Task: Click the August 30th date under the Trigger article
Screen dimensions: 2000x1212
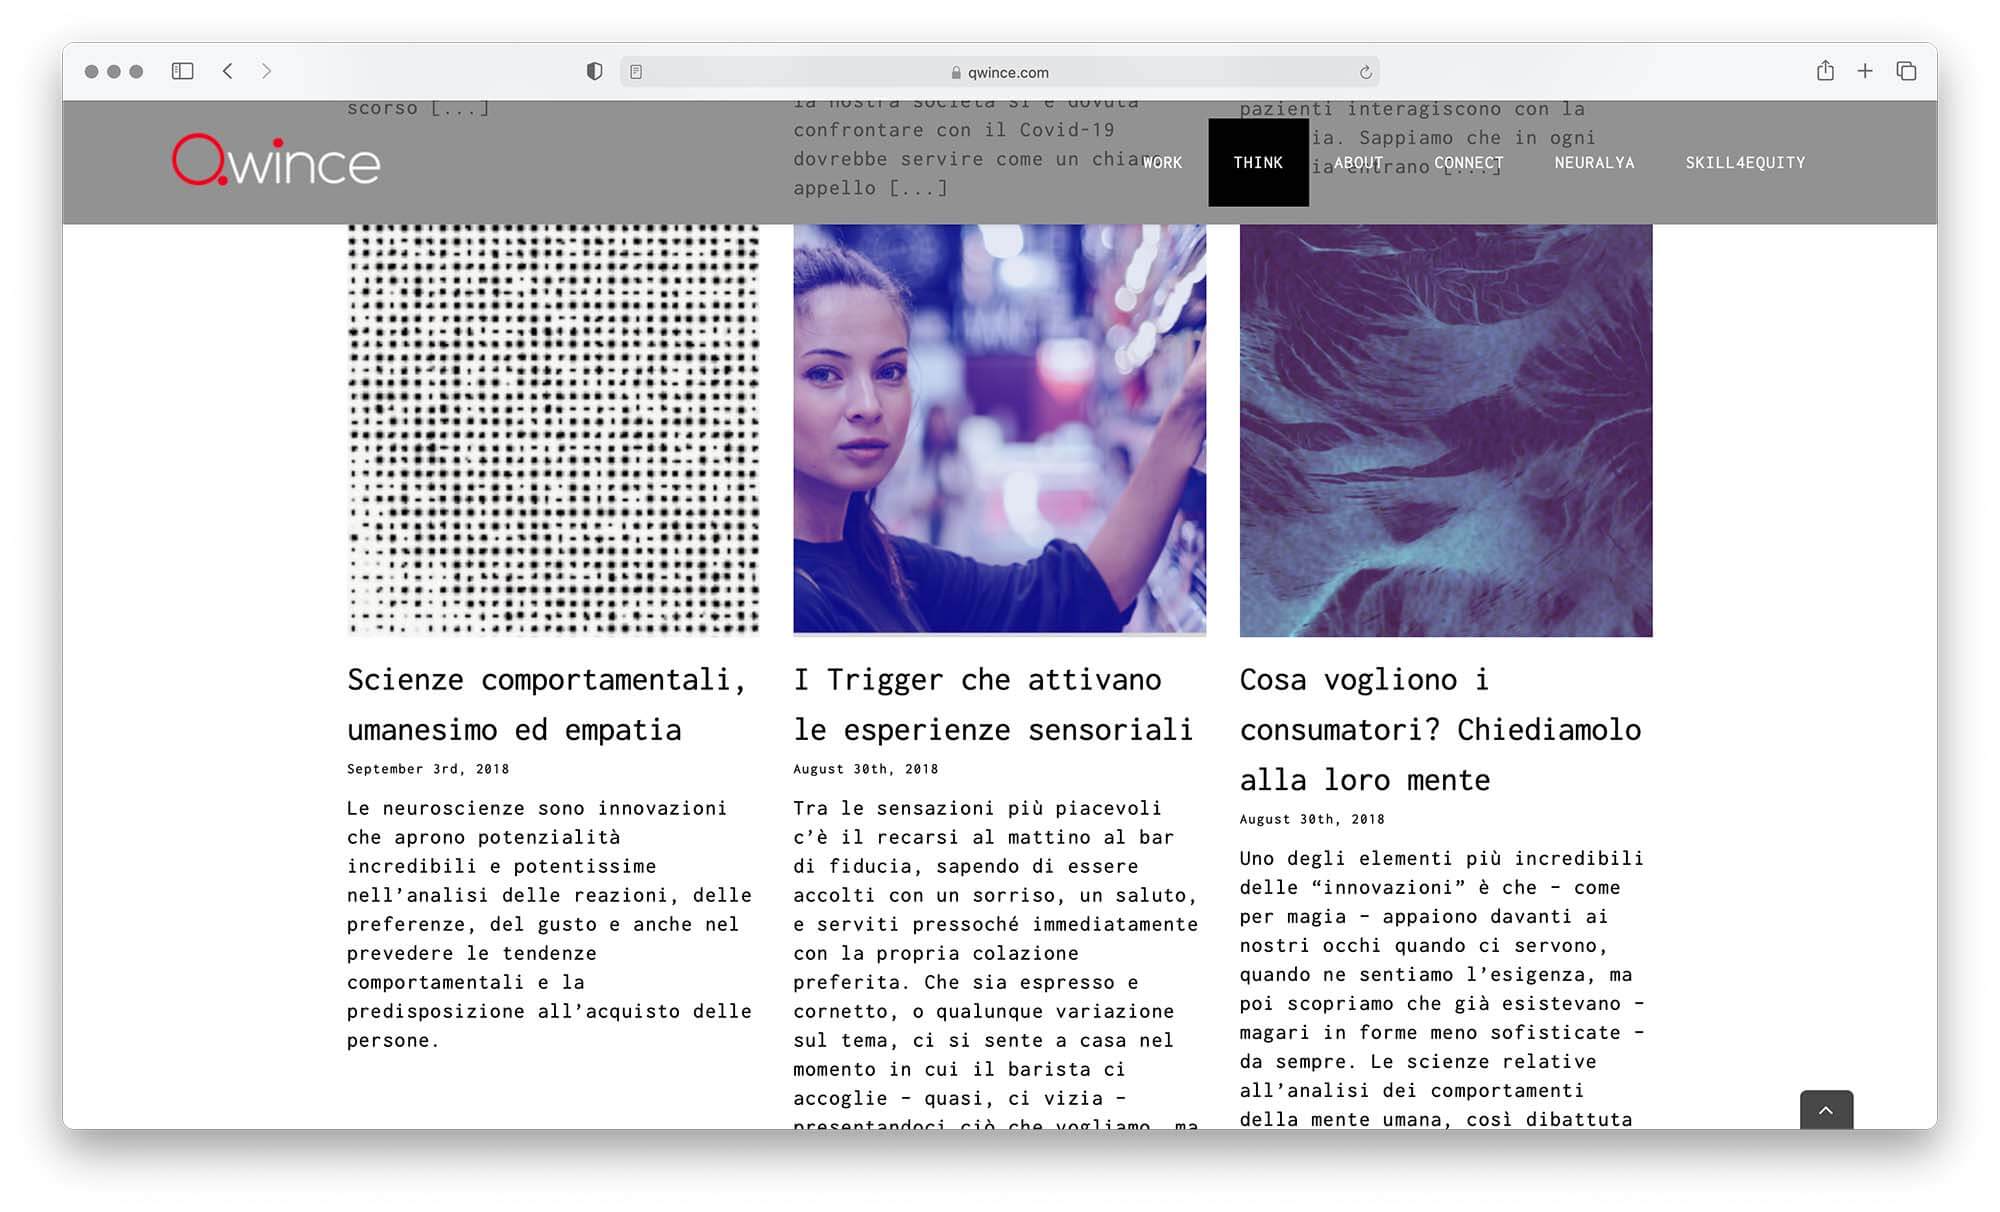Action: (866, 769)
